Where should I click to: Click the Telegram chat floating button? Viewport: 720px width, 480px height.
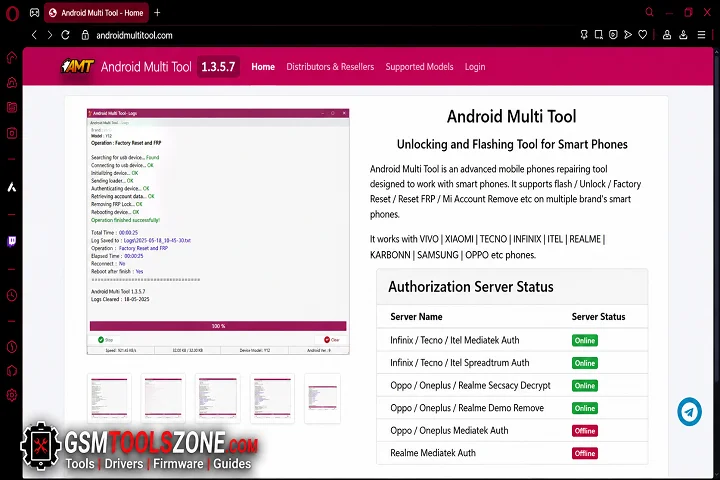pos(689,412)
